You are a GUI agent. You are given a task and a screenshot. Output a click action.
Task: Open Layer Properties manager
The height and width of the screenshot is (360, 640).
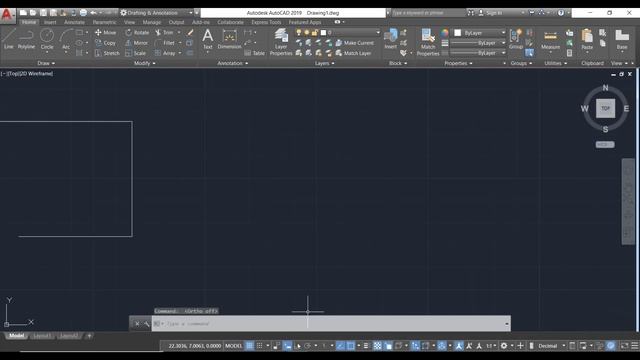(x=281, y=42)
